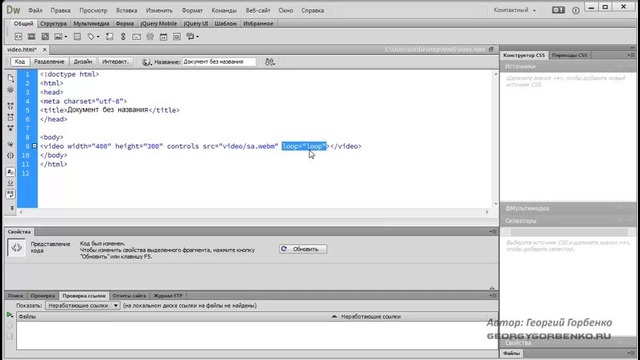Switch to Разделение split view

click(x=49, y=62)
